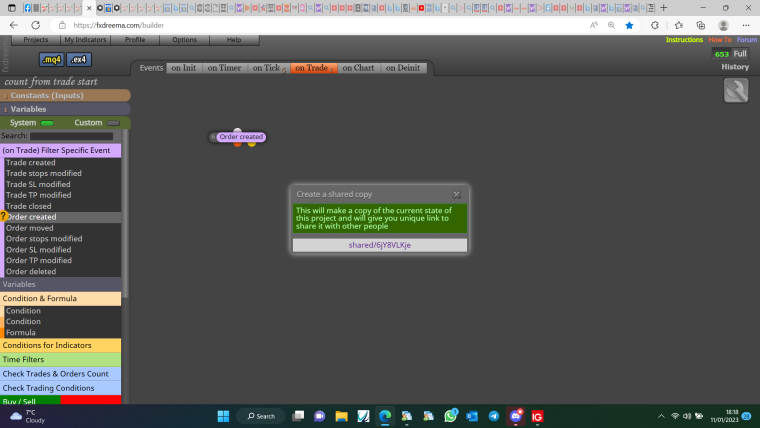Open the Profile menu
This screenshot has height=428, width=760.
[135, 40]
